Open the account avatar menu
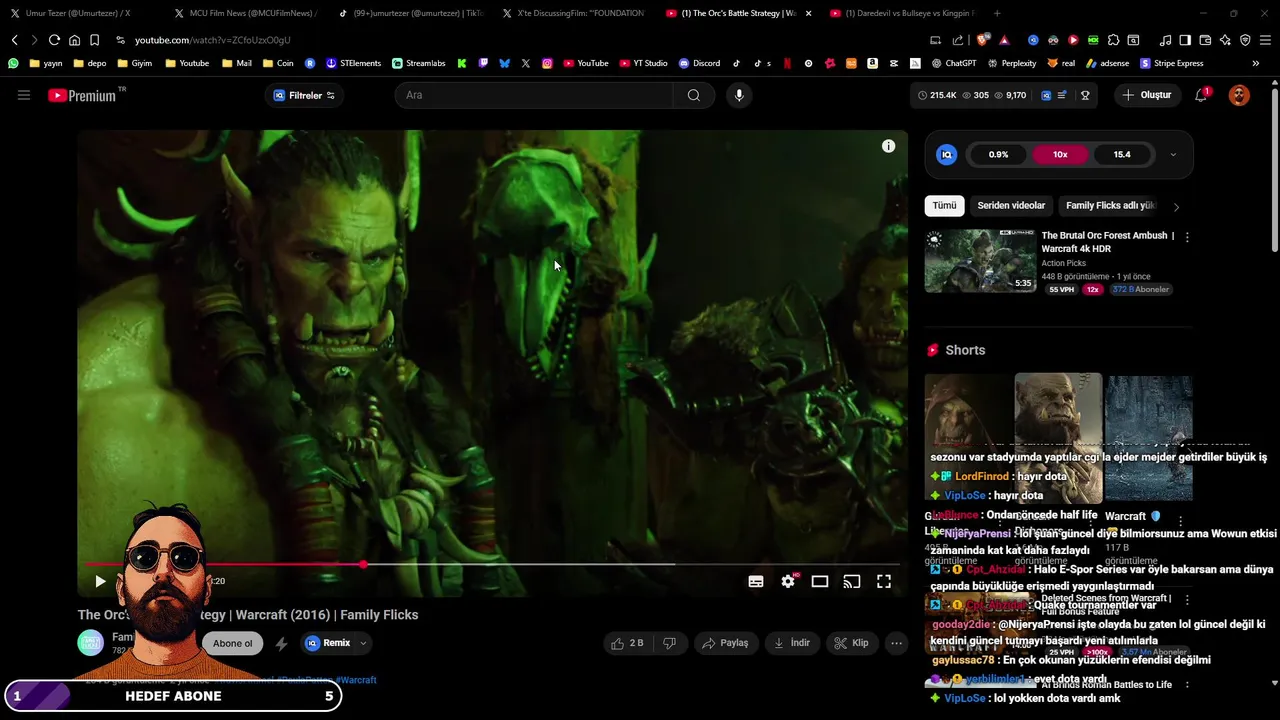 (1239, 95)
